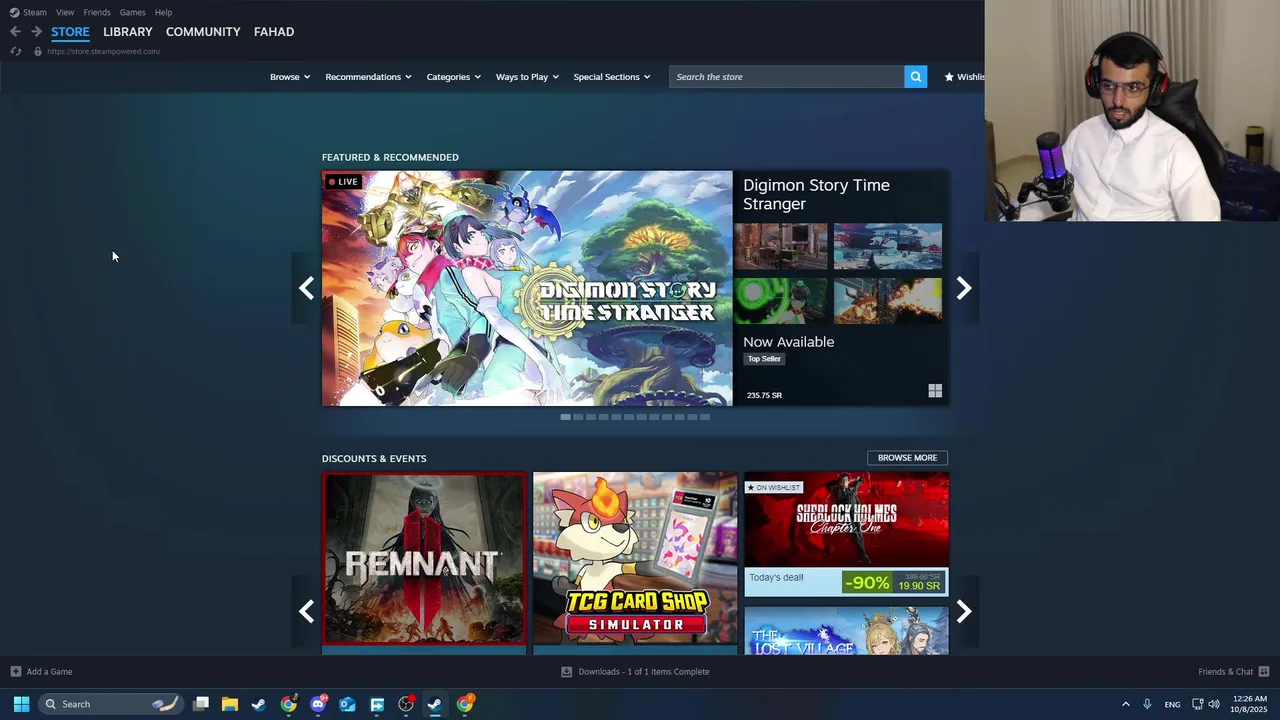Viewport: 1280px width, 720px height.
Task: Click the reload page icon
Action: [15, 51]
